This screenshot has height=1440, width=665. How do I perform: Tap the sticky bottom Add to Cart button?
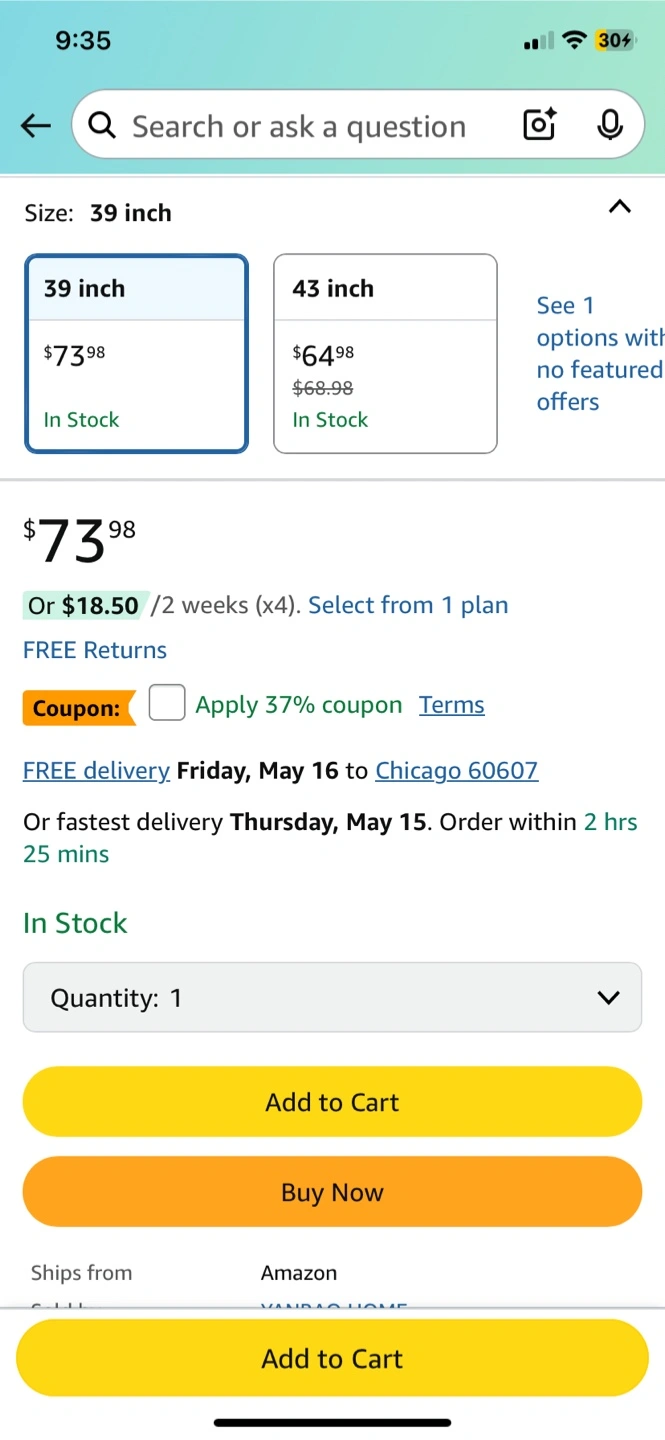point(332,1358)
